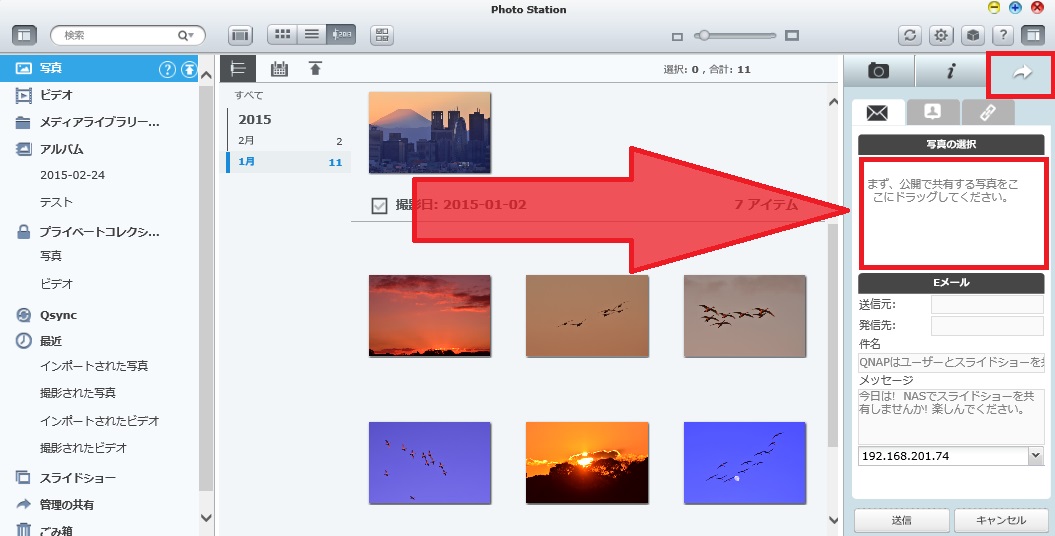Select 2月 in the timeline
Screen dimensions: 1055x536
click(x=289, y=141)
